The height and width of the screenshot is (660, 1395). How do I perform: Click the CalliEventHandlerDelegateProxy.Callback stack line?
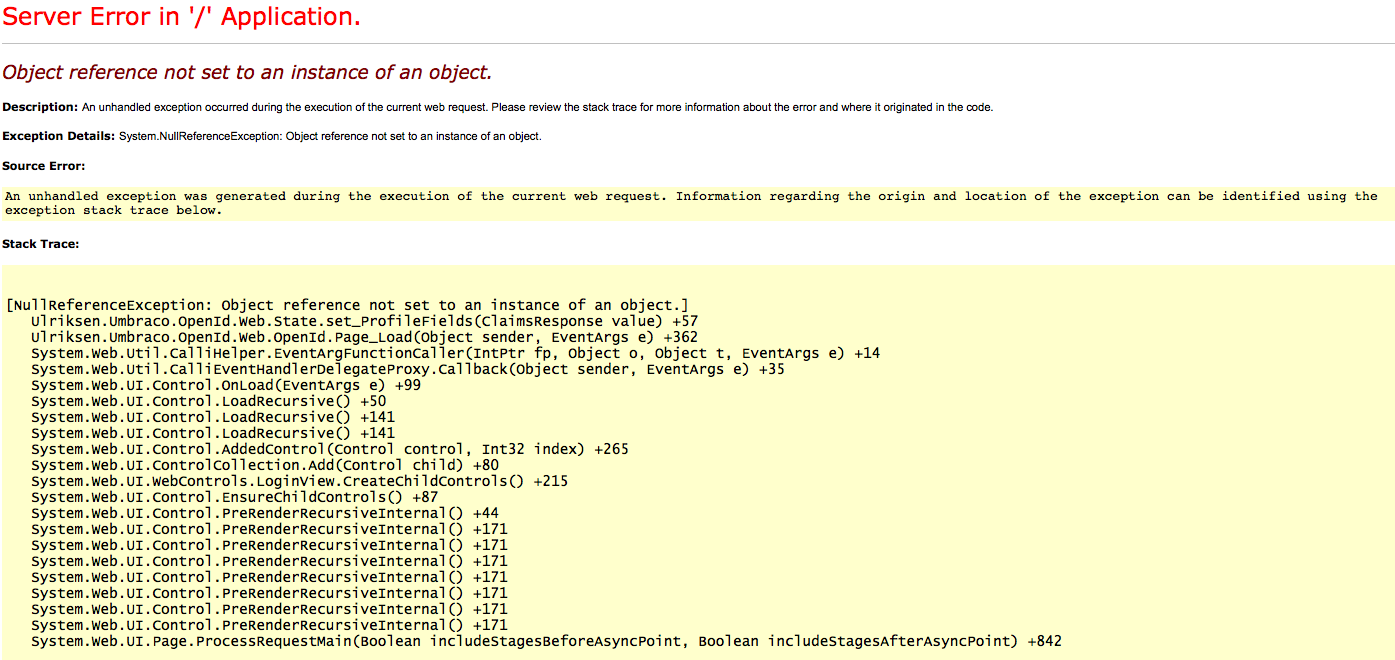(x=407, y=369)
